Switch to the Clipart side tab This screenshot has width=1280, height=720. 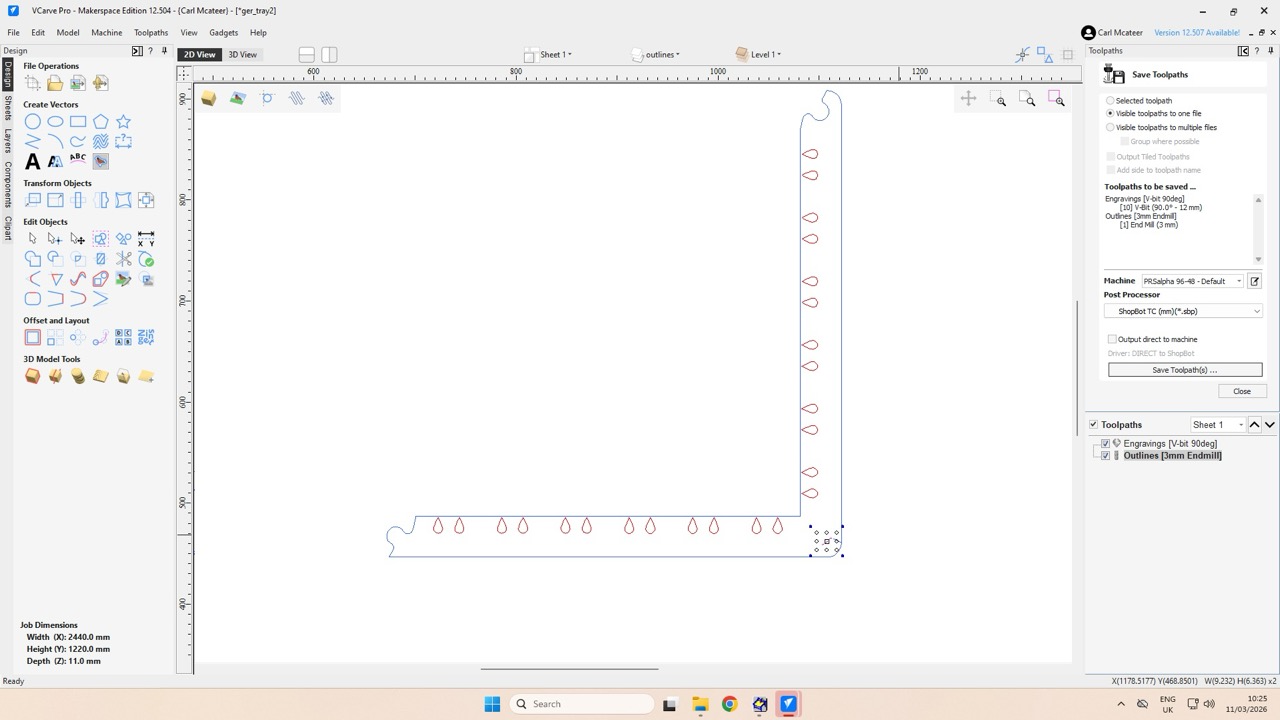(7, 228)
